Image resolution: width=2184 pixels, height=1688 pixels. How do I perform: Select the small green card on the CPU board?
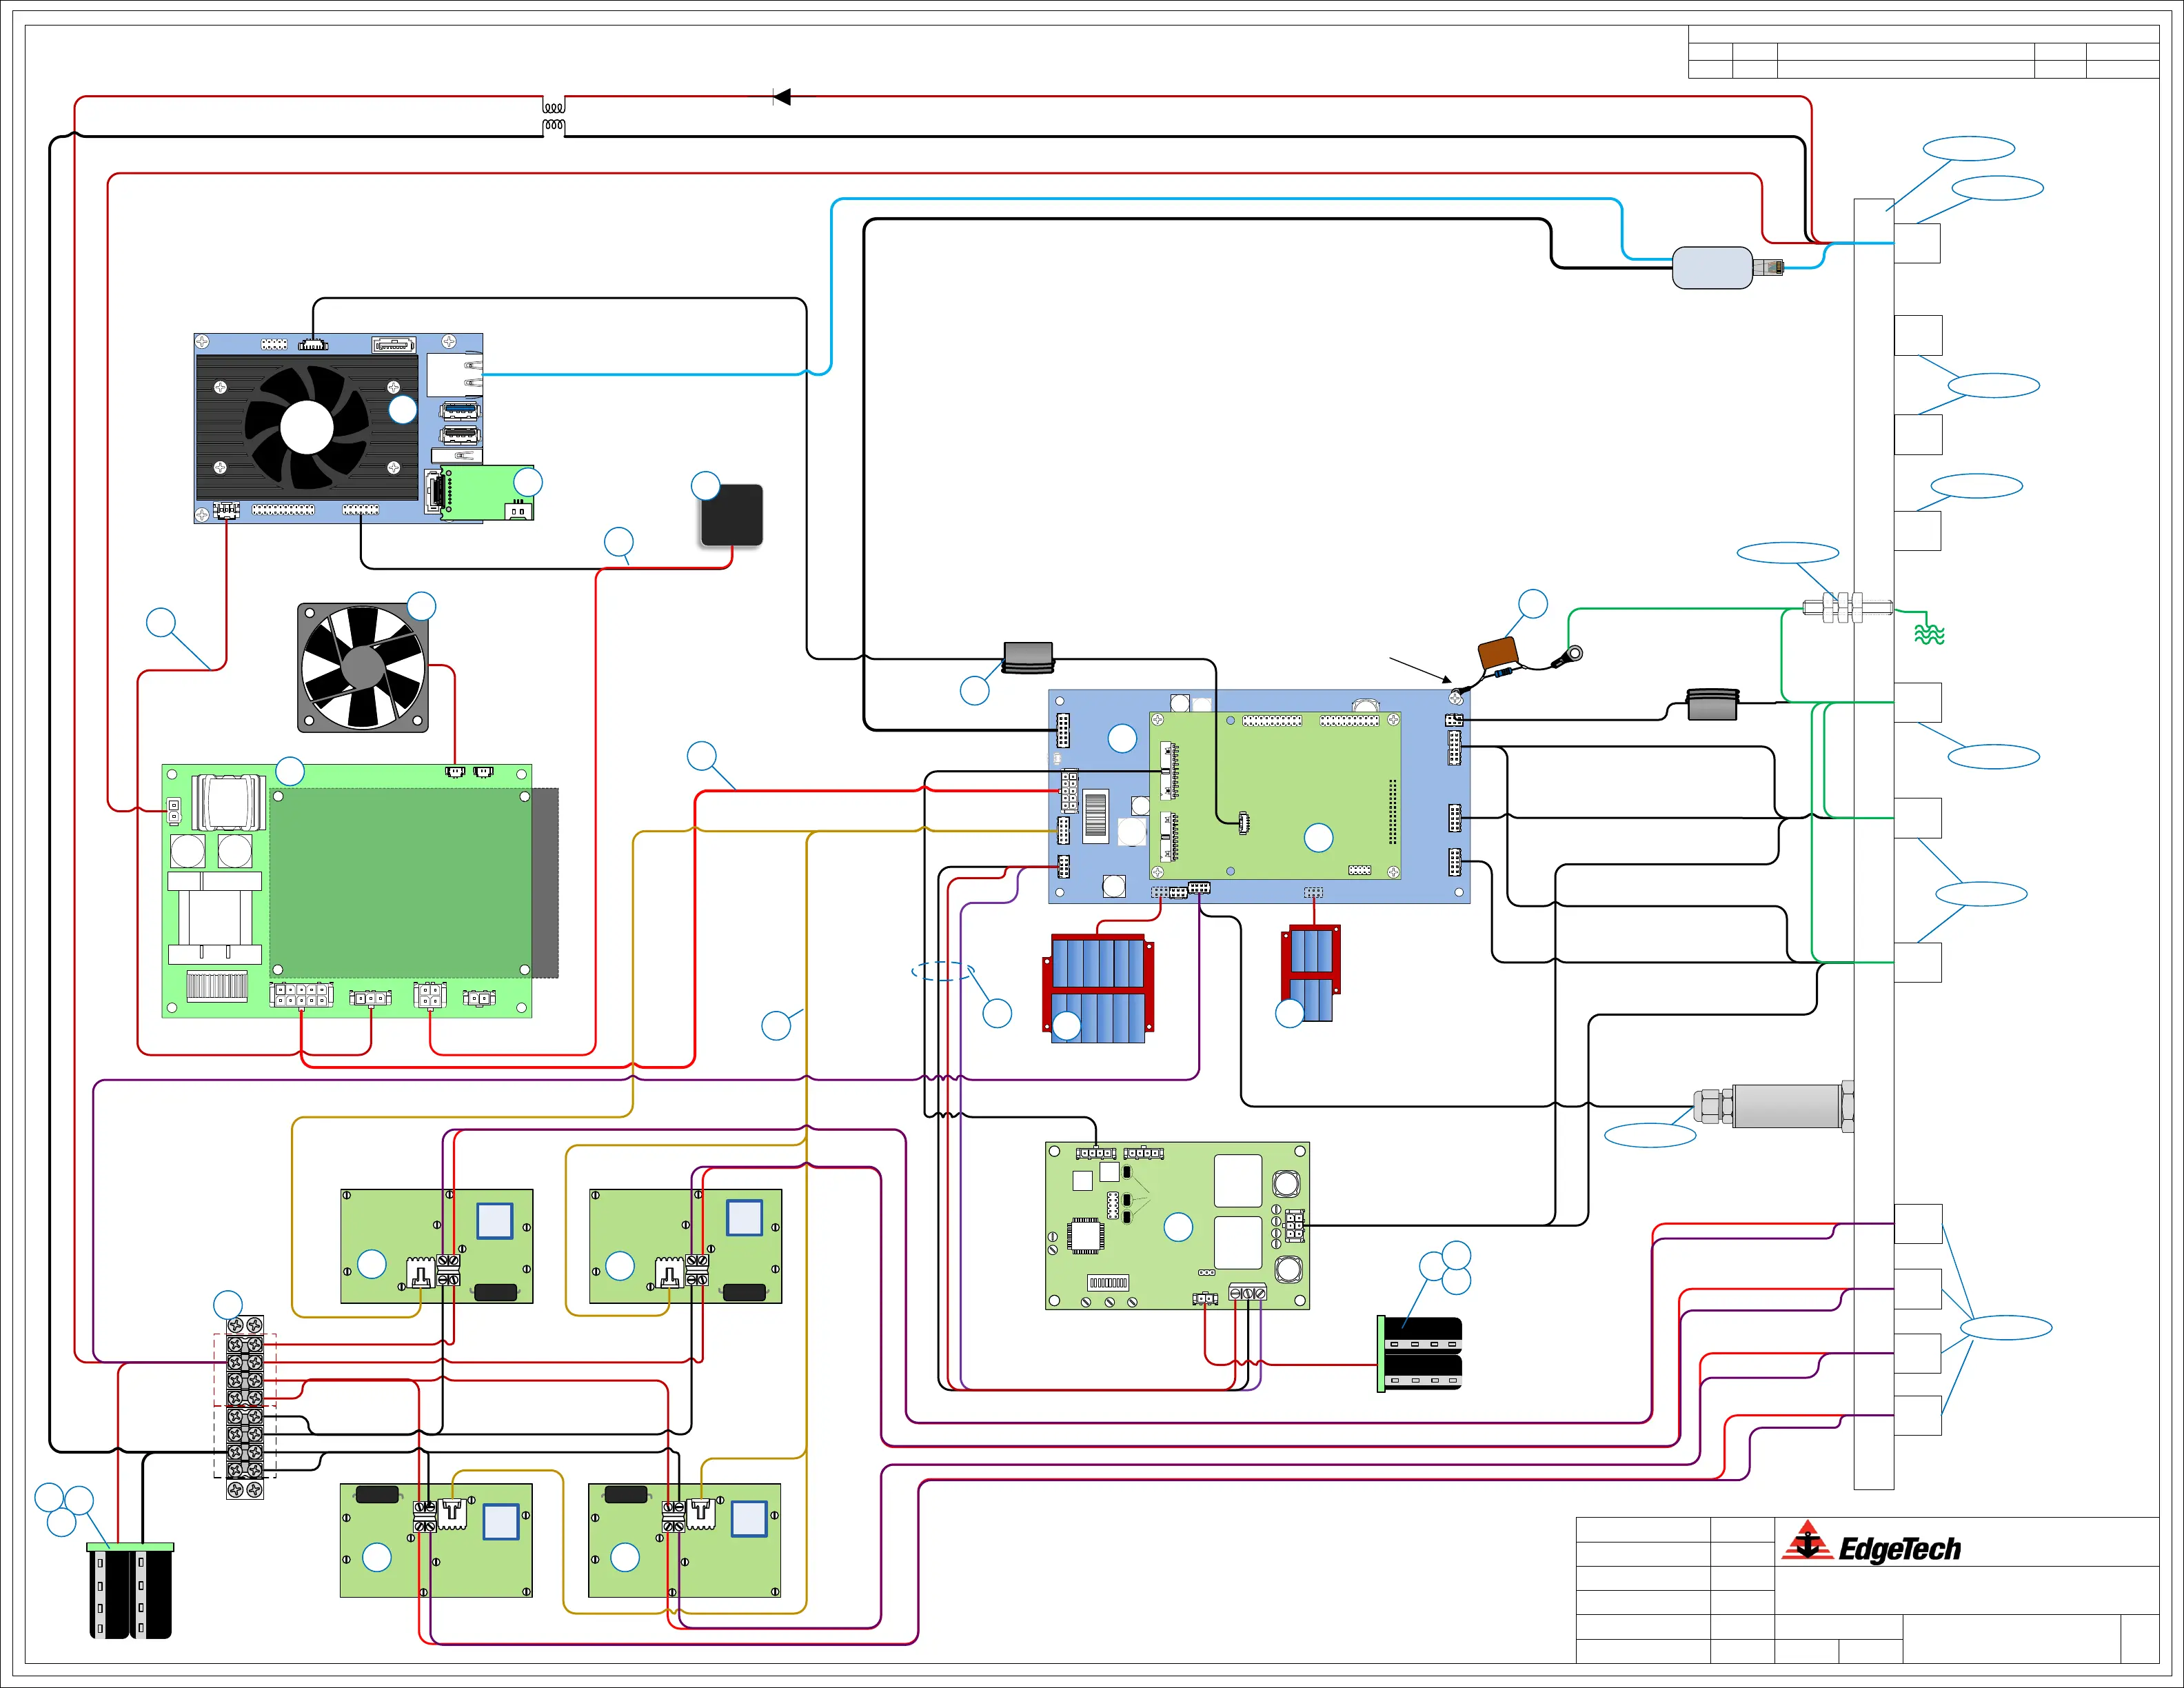pyautogui.click(x=487, y=493)
